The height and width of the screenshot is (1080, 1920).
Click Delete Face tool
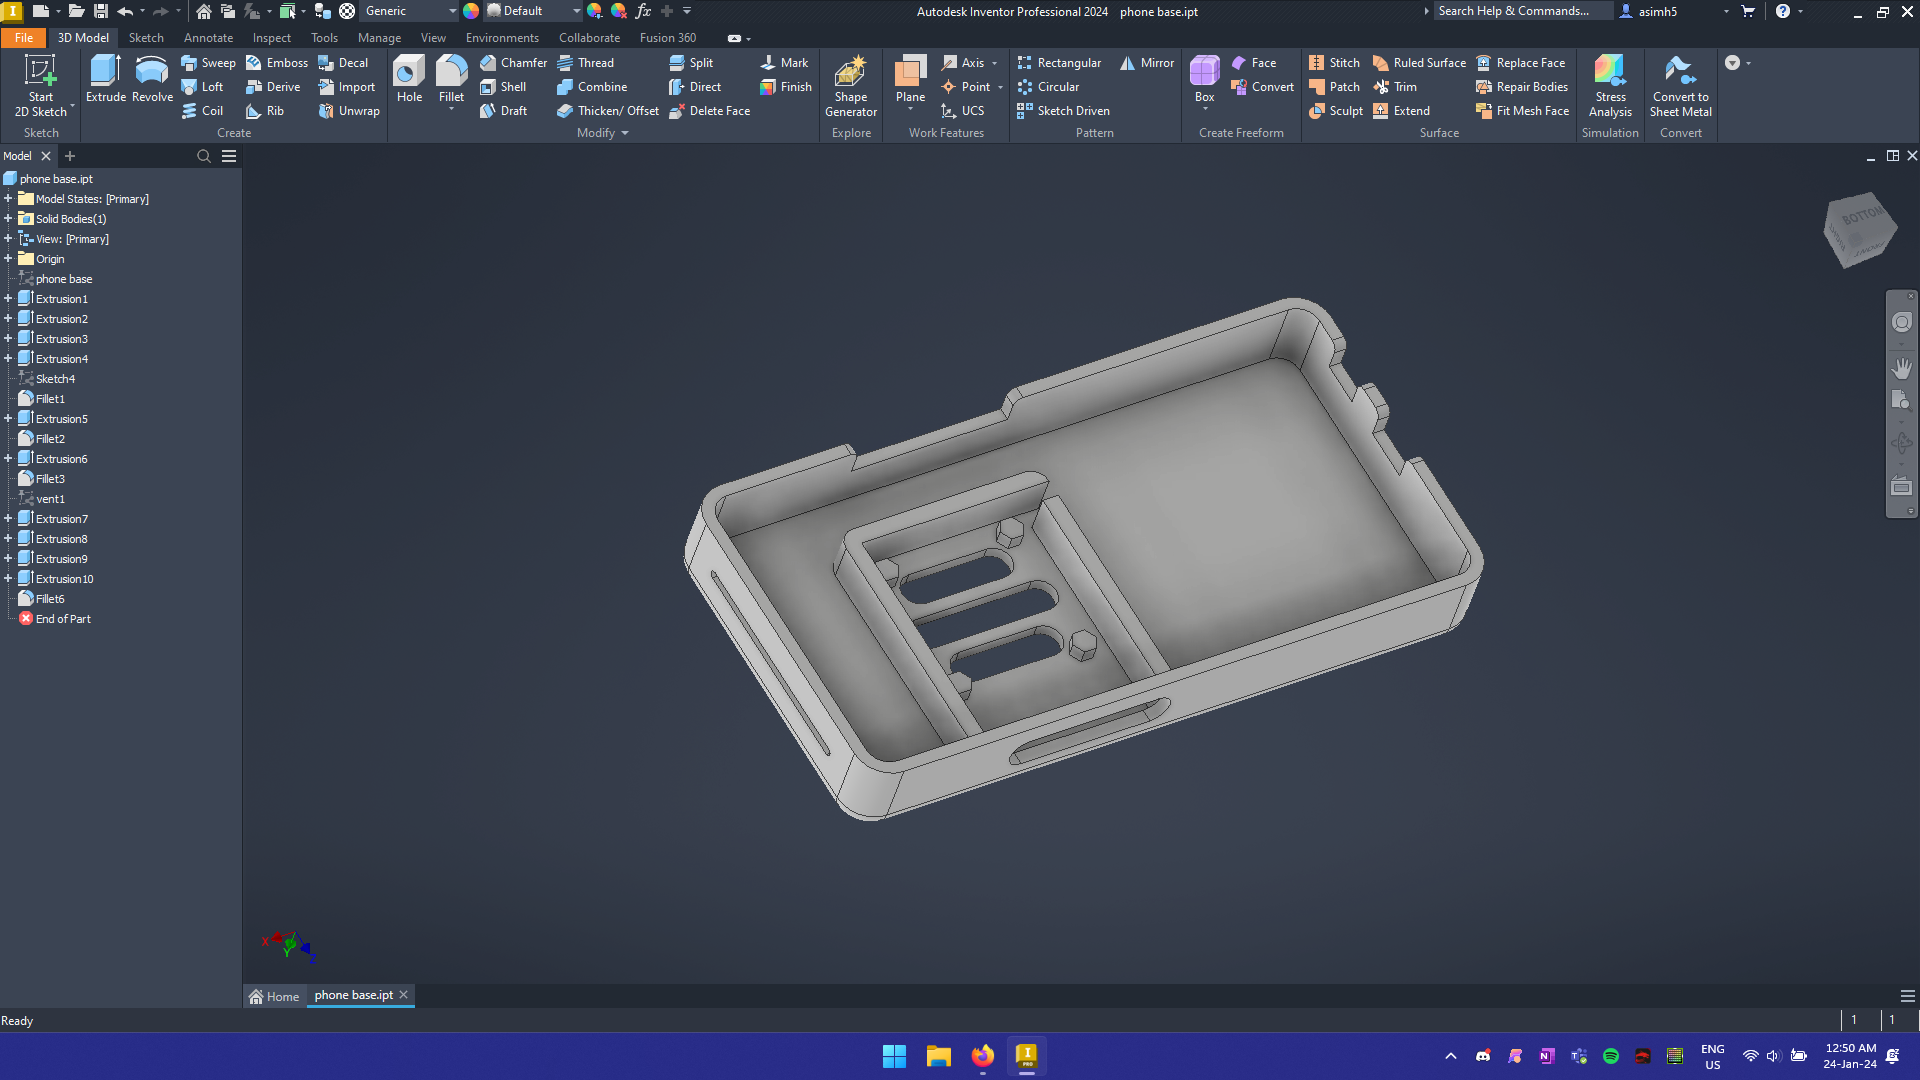pyautogui.click(x=709, y=111)
